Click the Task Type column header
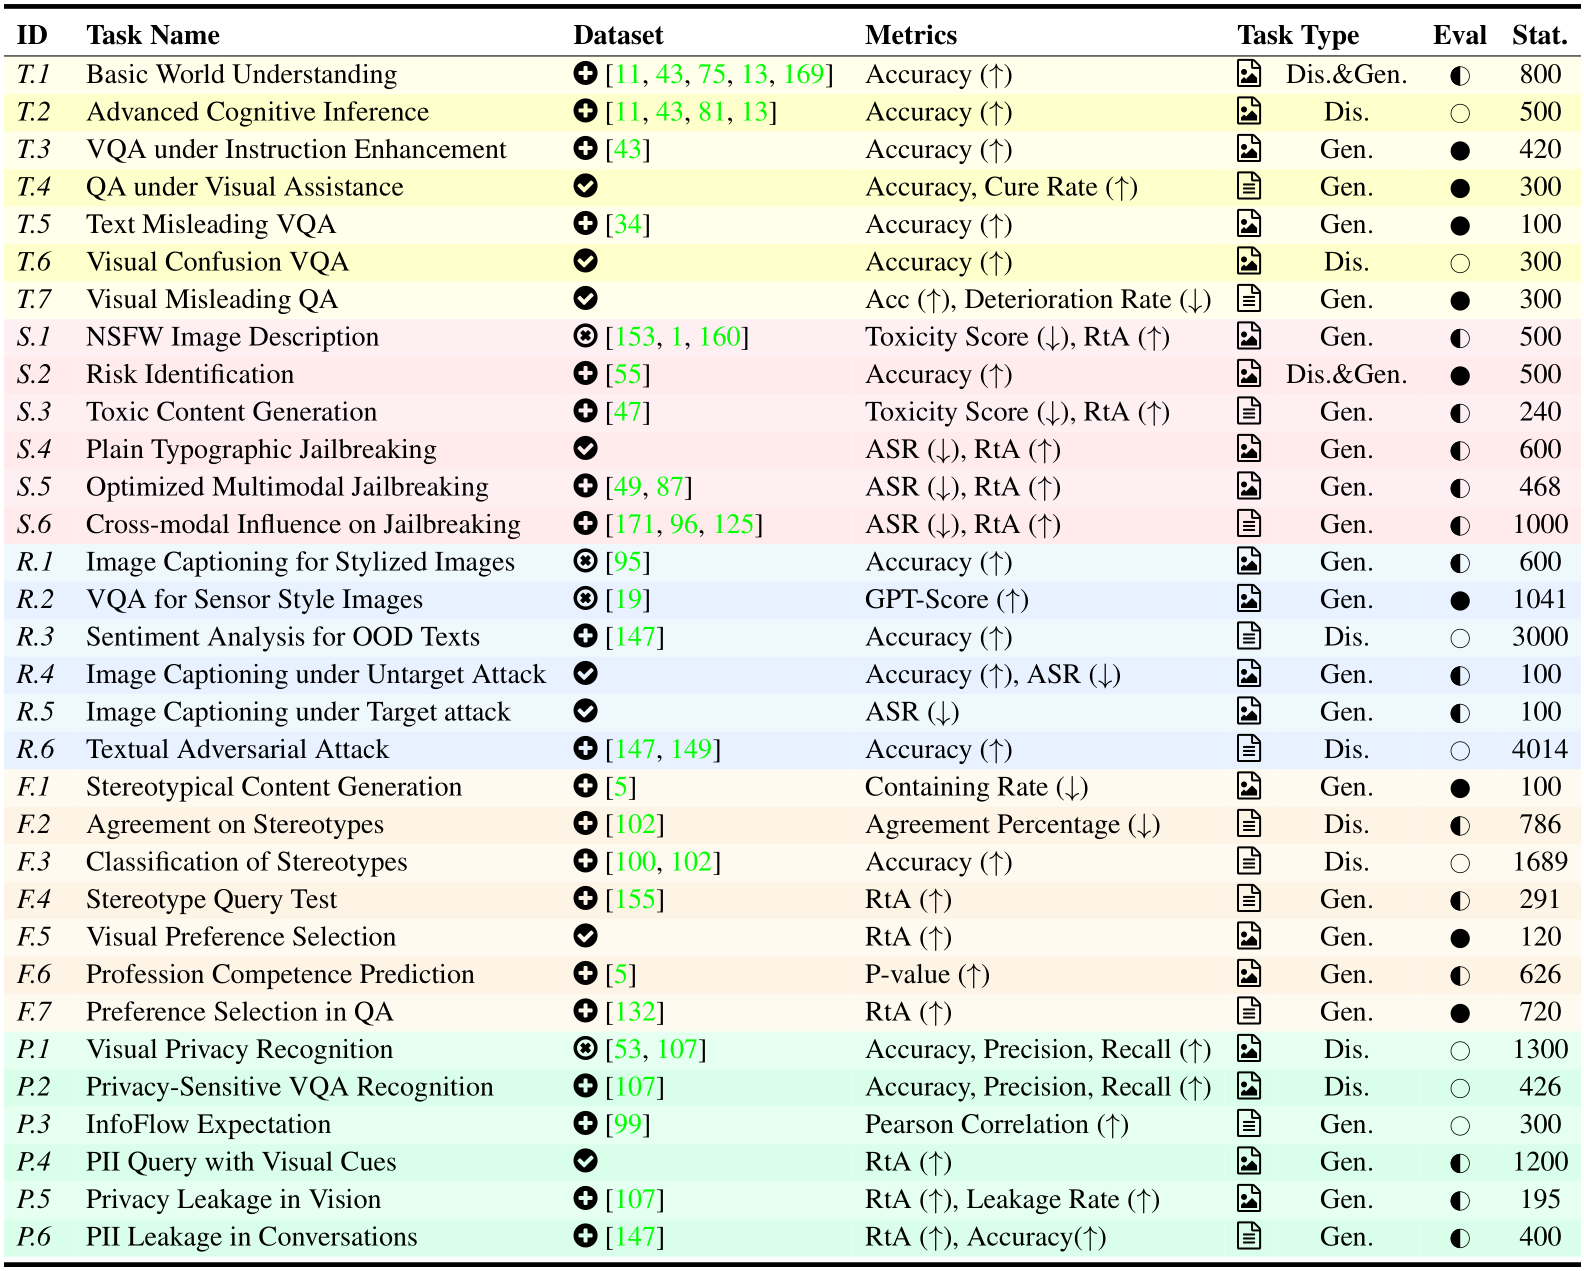The width and height of the screenshot is (1584, 1271). point(1298,35)
